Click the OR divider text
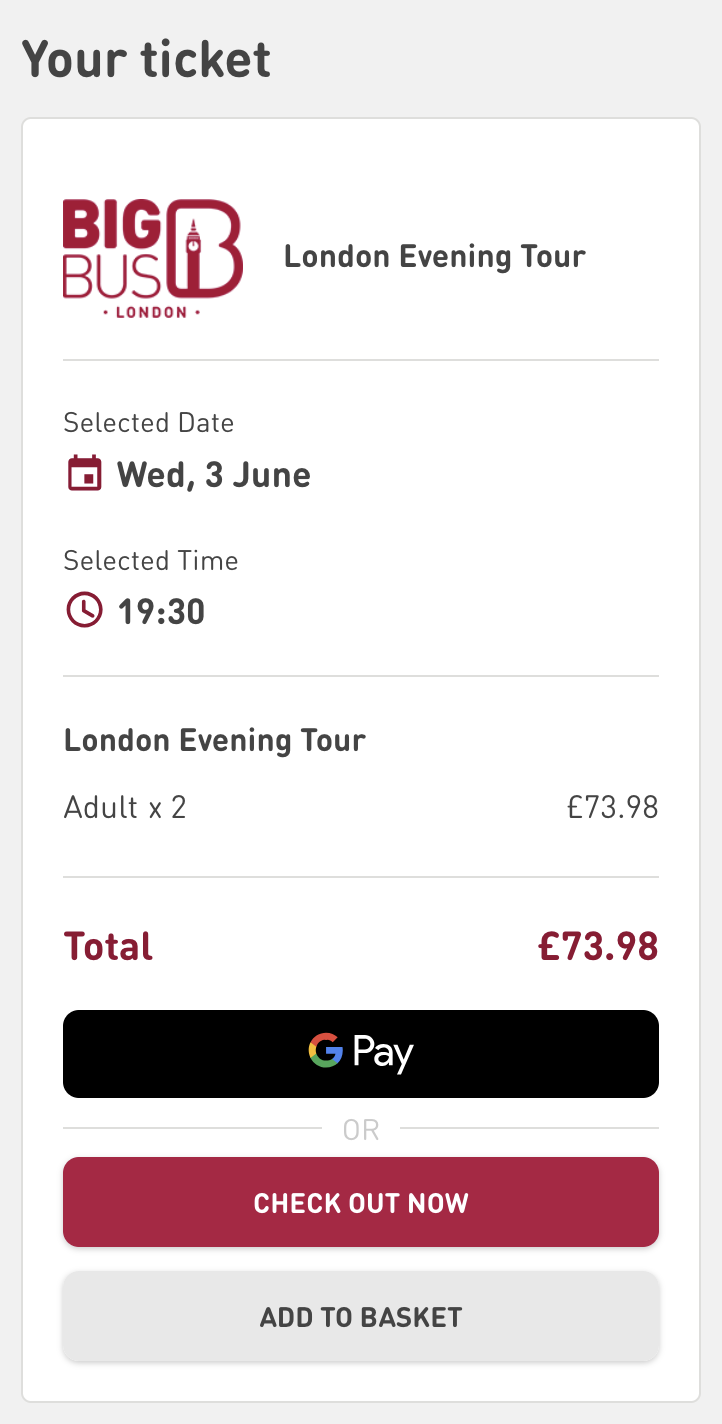Viewport: 722px width, 1424px height. tap(361, 1130)
